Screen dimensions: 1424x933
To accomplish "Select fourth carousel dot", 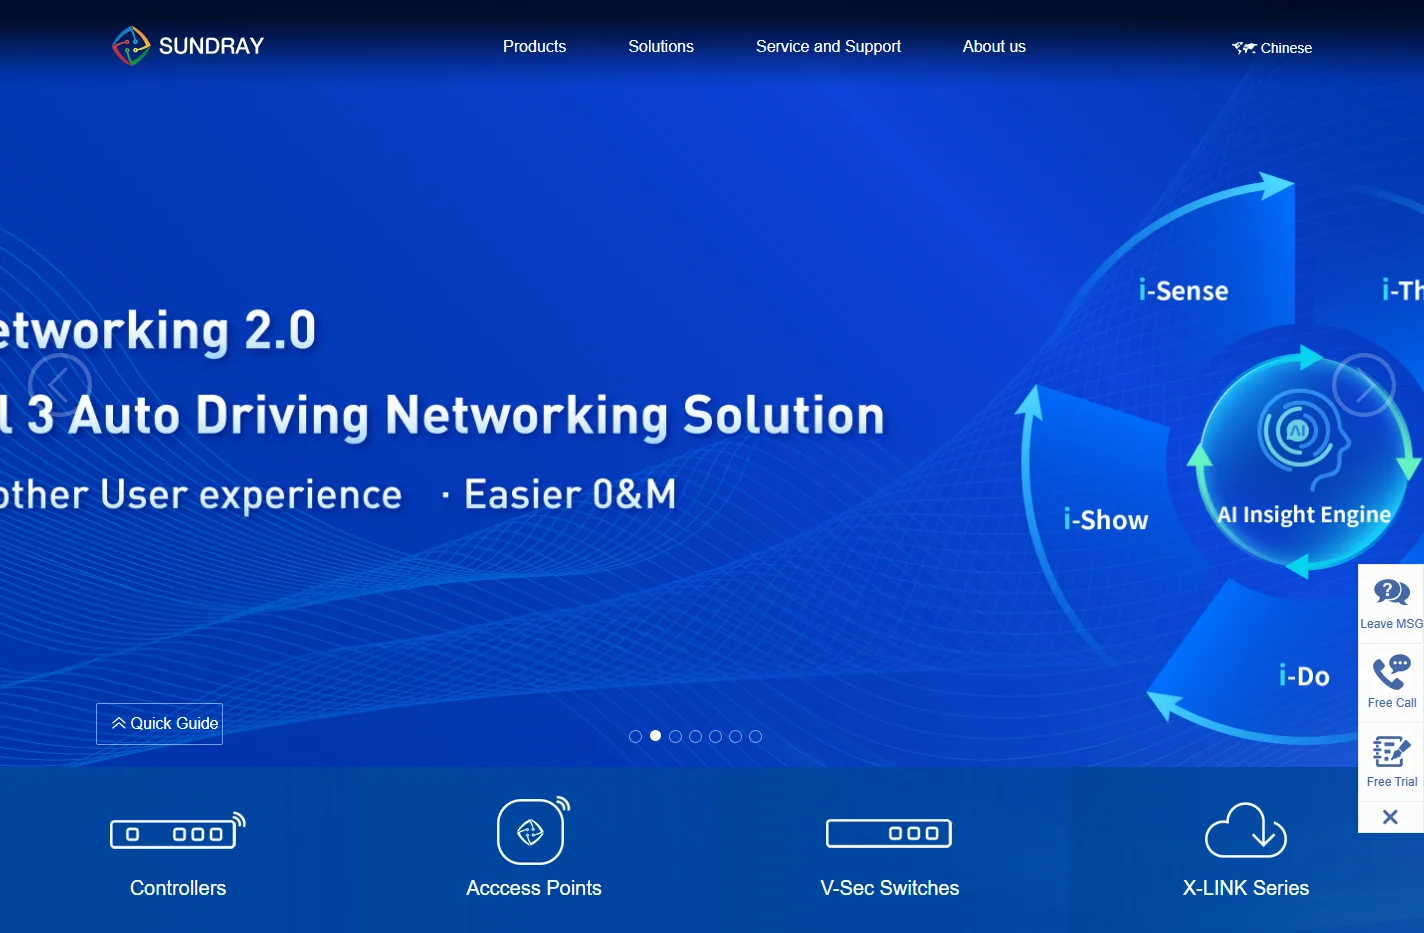I will pyautogui.click(x=695, y=736).
